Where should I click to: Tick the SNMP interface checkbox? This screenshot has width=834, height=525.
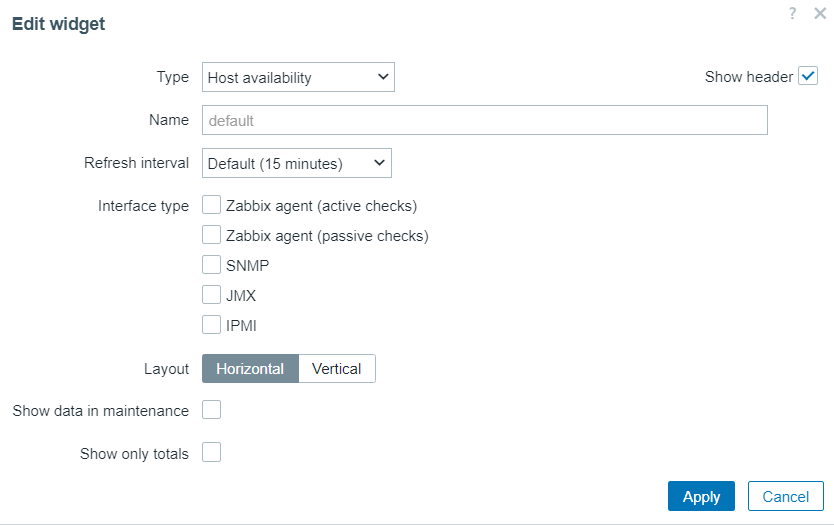tap(211, 264)
